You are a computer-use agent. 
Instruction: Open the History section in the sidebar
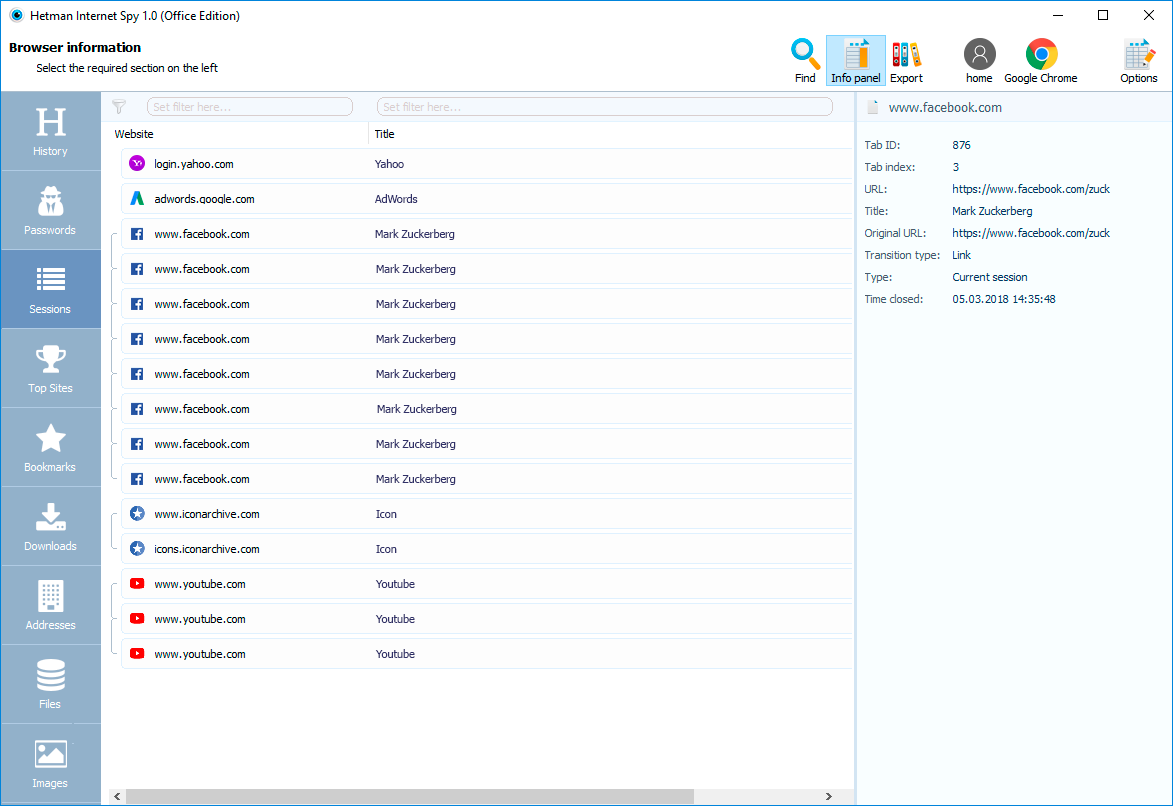tap(50, 132)
